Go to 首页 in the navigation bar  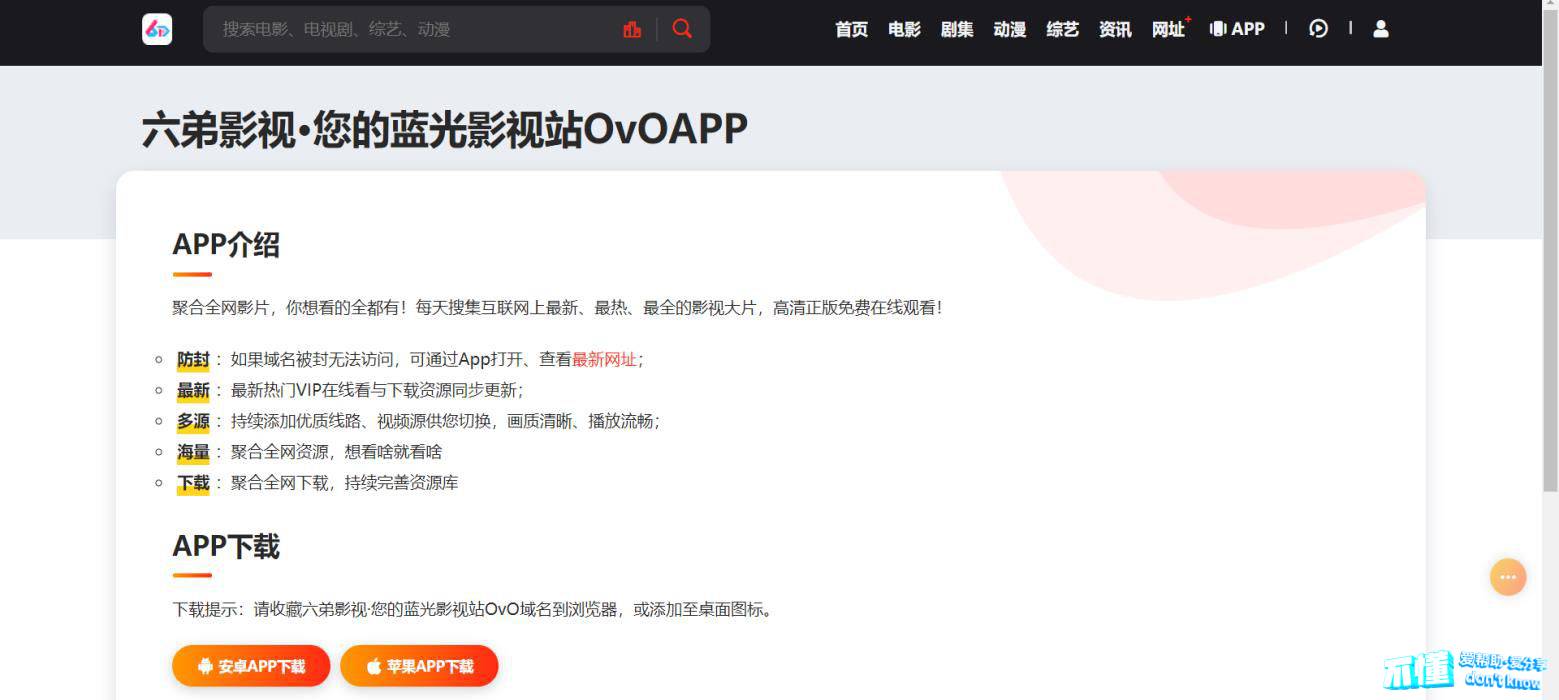[x=851, y=29]
